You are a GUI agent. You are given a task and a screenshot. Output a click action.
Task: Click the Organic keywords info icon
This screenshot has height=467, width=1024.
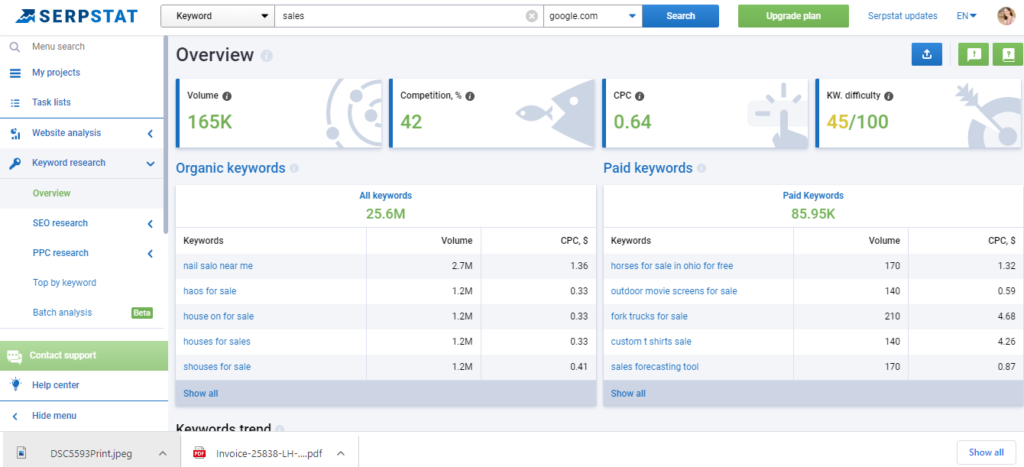click(x=294, y=169)
